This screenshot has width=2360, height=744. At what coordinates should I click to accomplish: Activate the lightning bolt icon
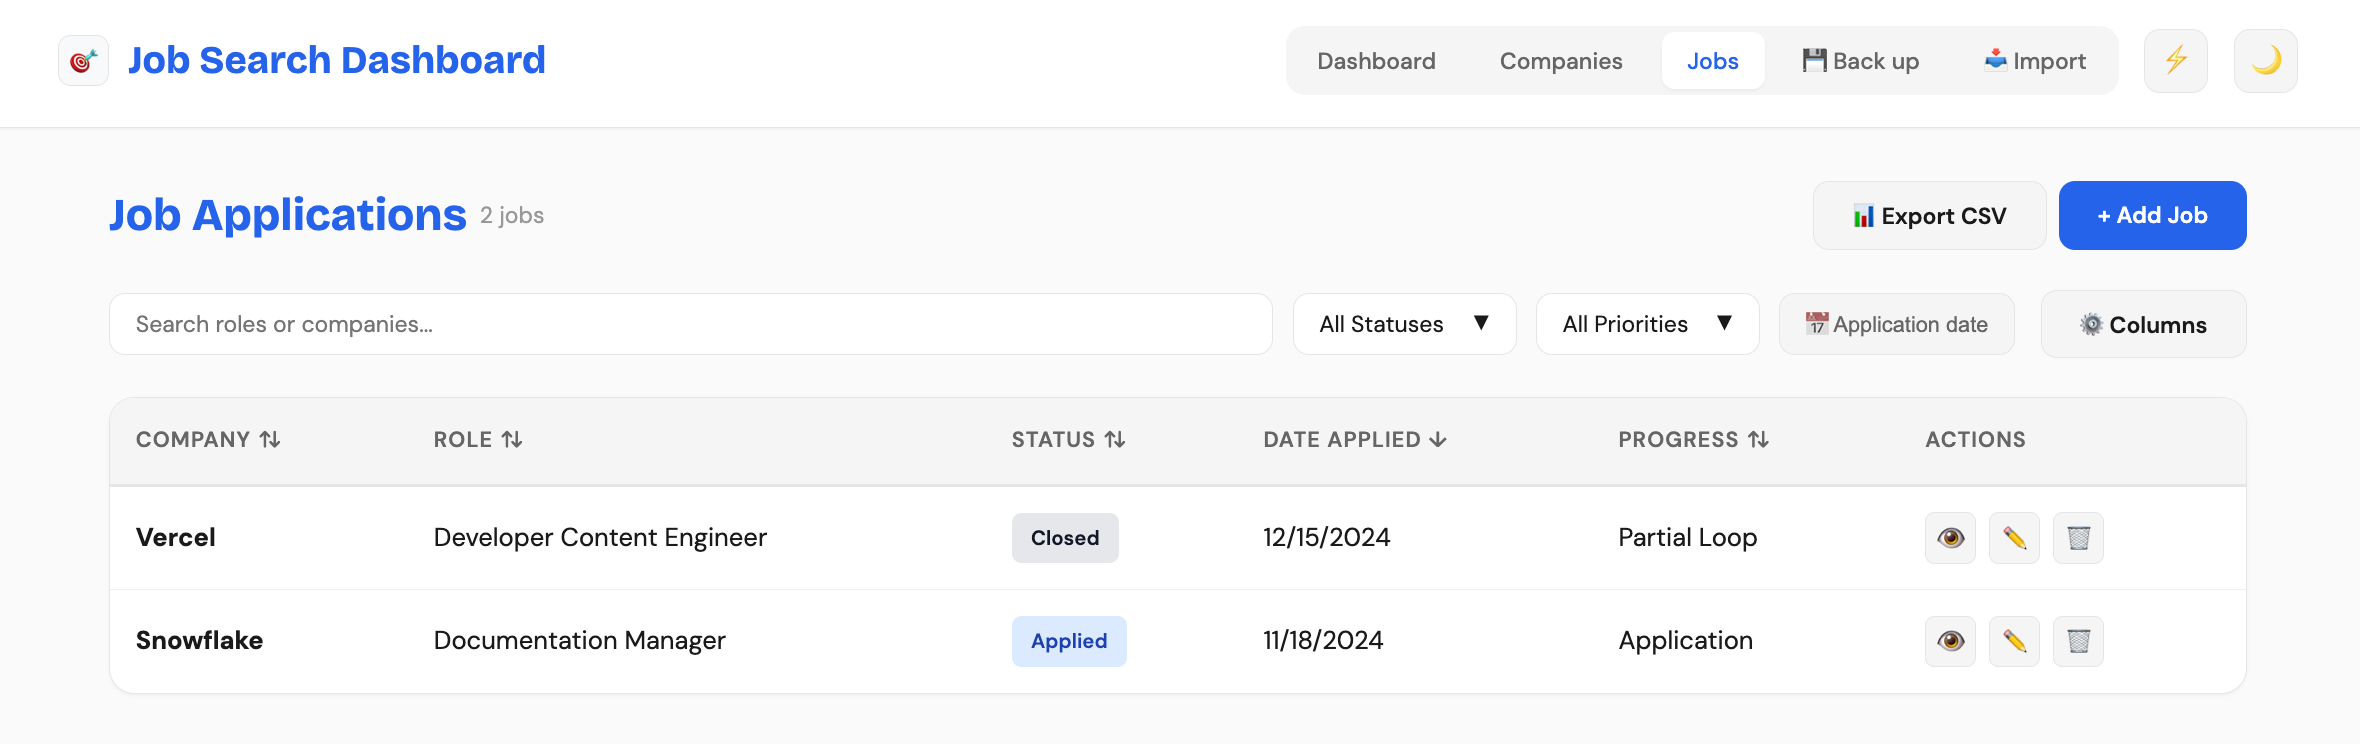tap(2175, 60)
